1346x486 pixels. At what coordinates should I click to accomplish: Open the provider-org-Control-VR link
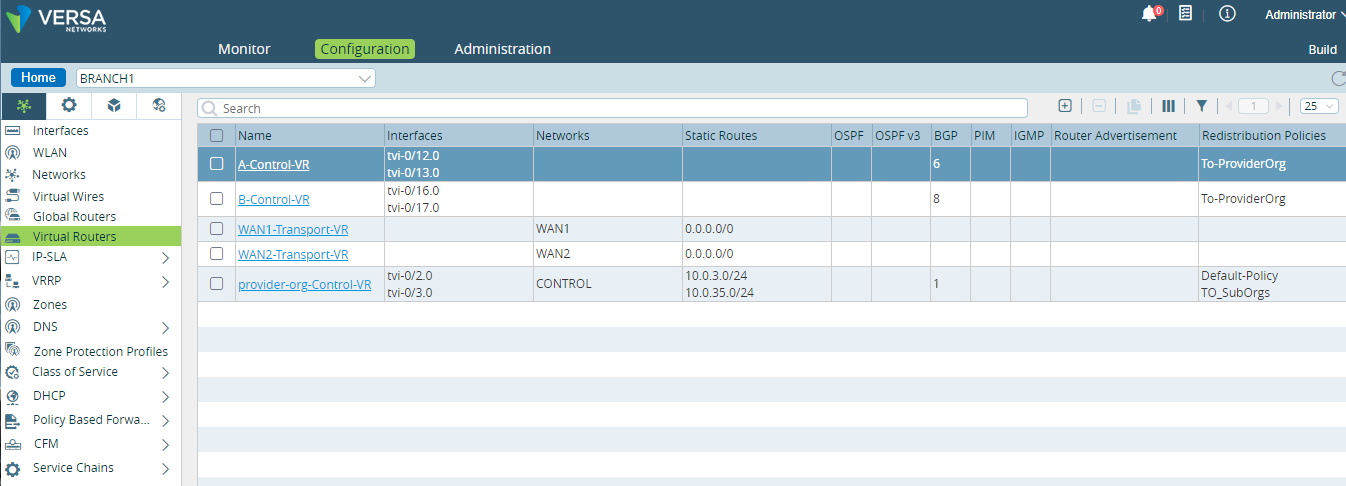click(304, 284)
